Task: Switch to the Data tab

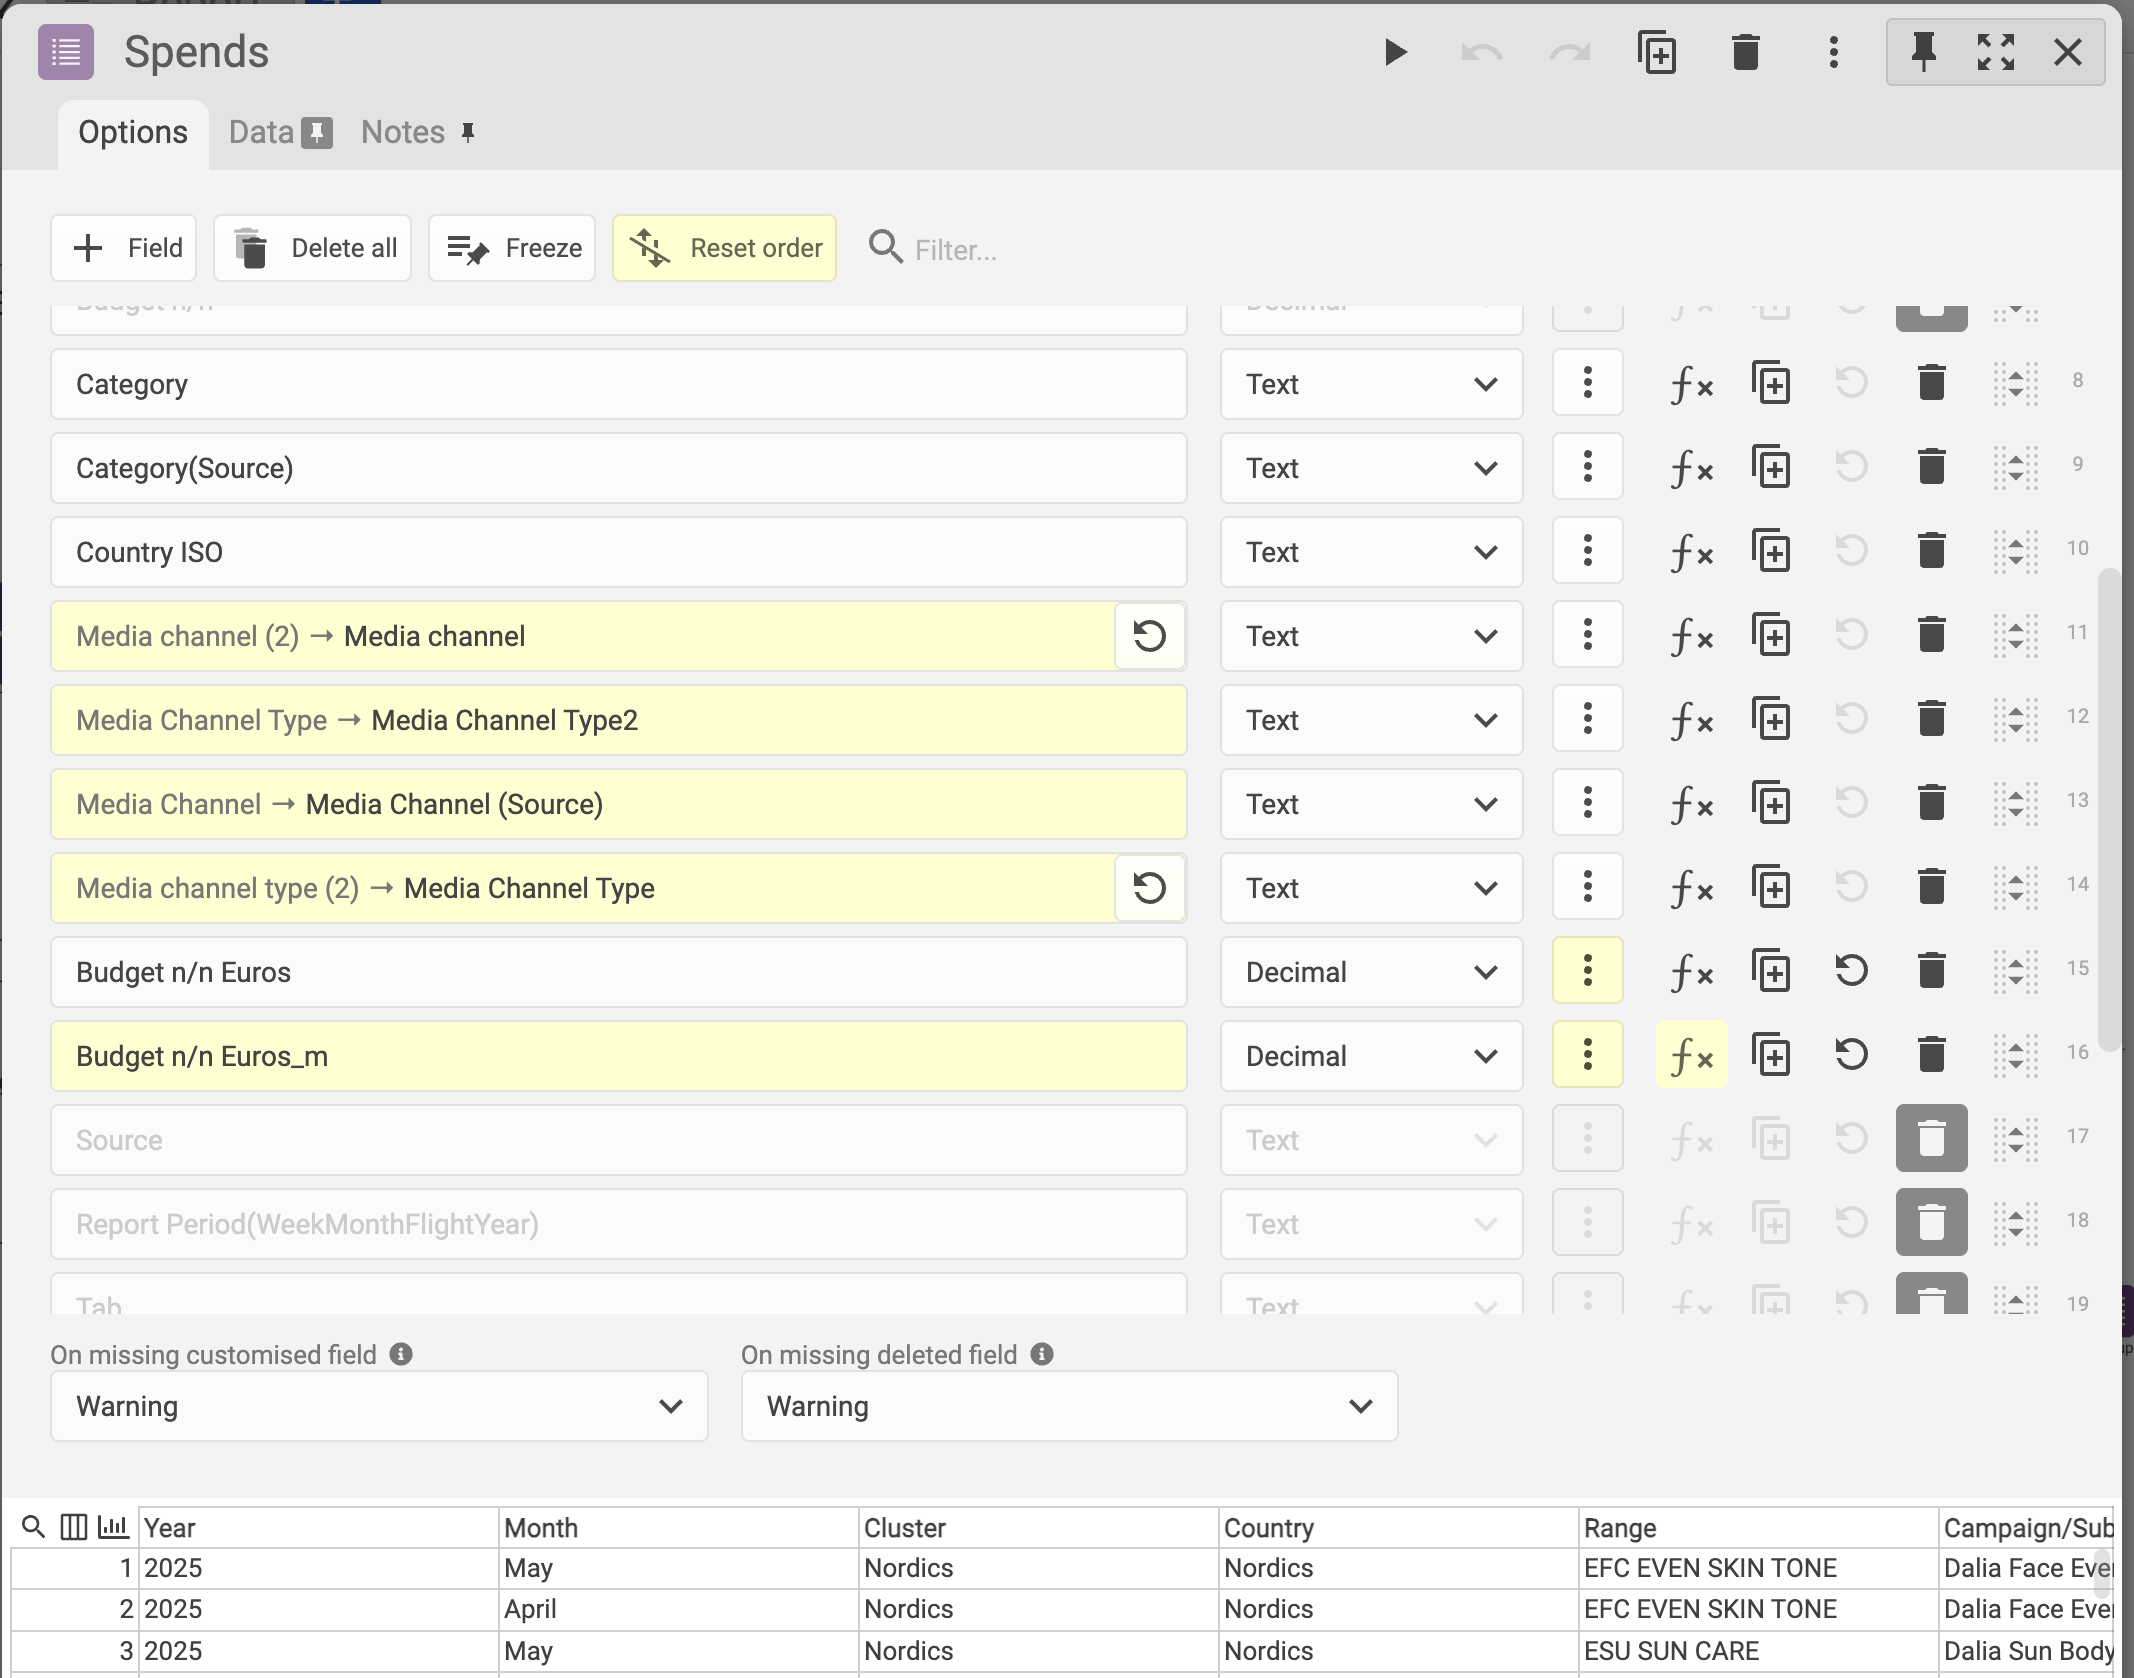Action: coord(262,132)
